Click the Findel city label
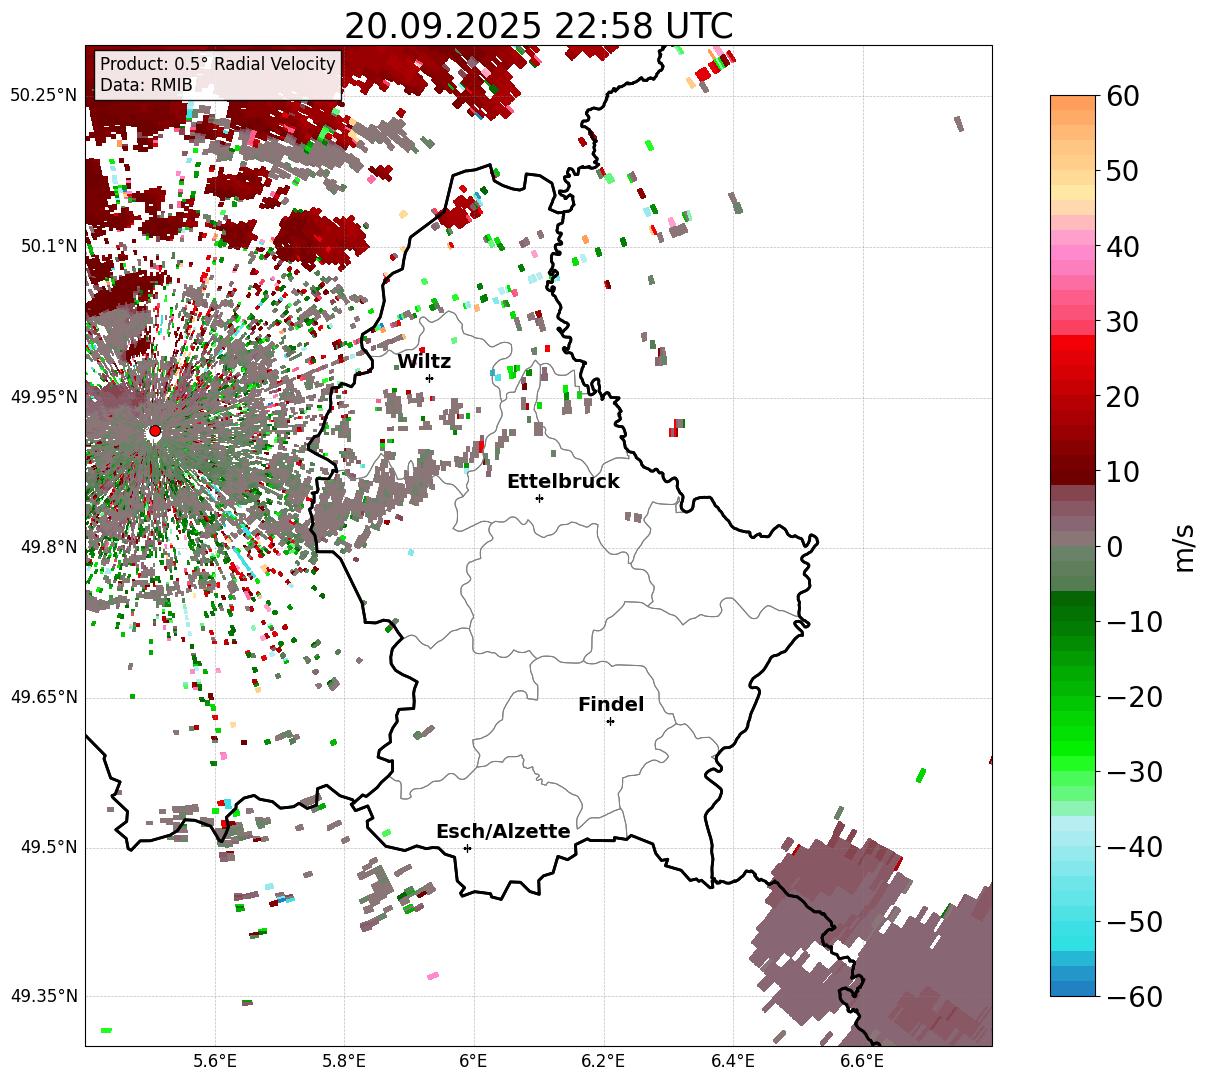 [x=611, y=705]
